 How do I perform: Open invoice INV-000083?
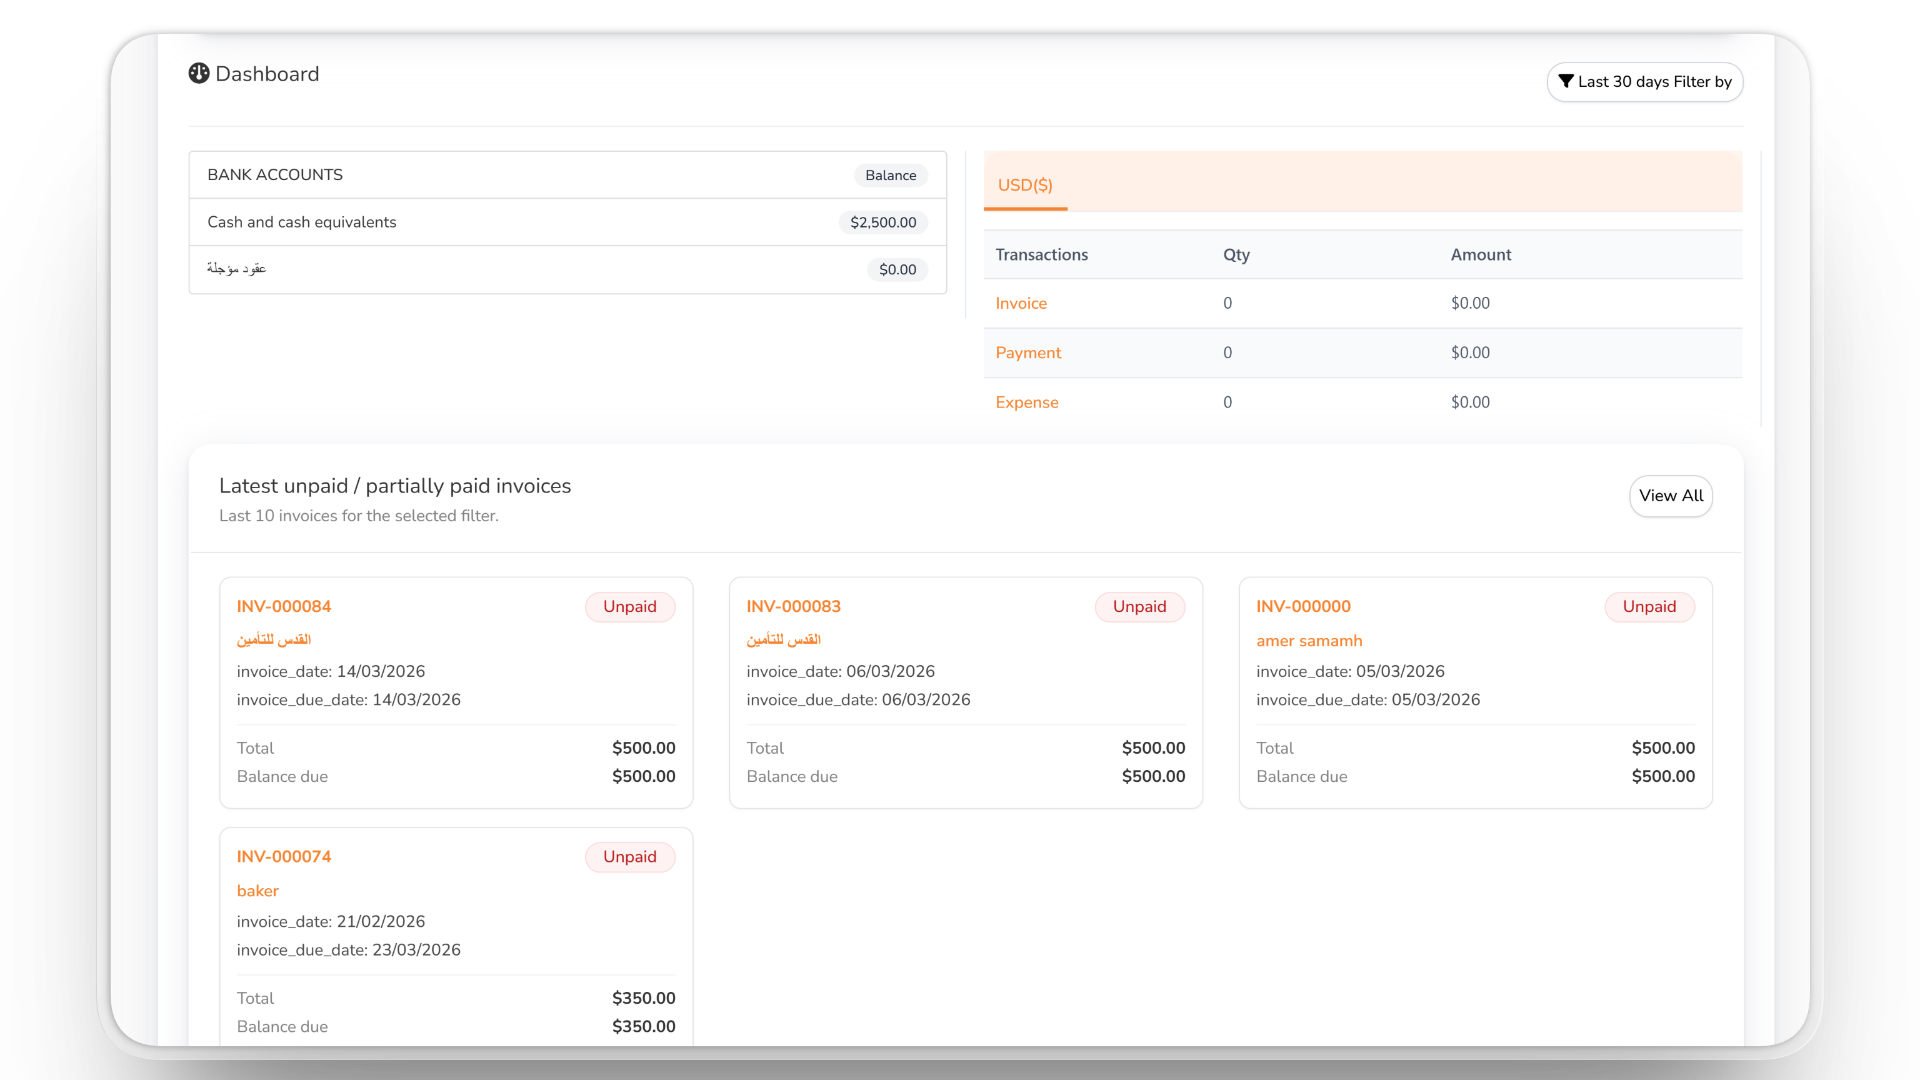(x=794, y=606)
